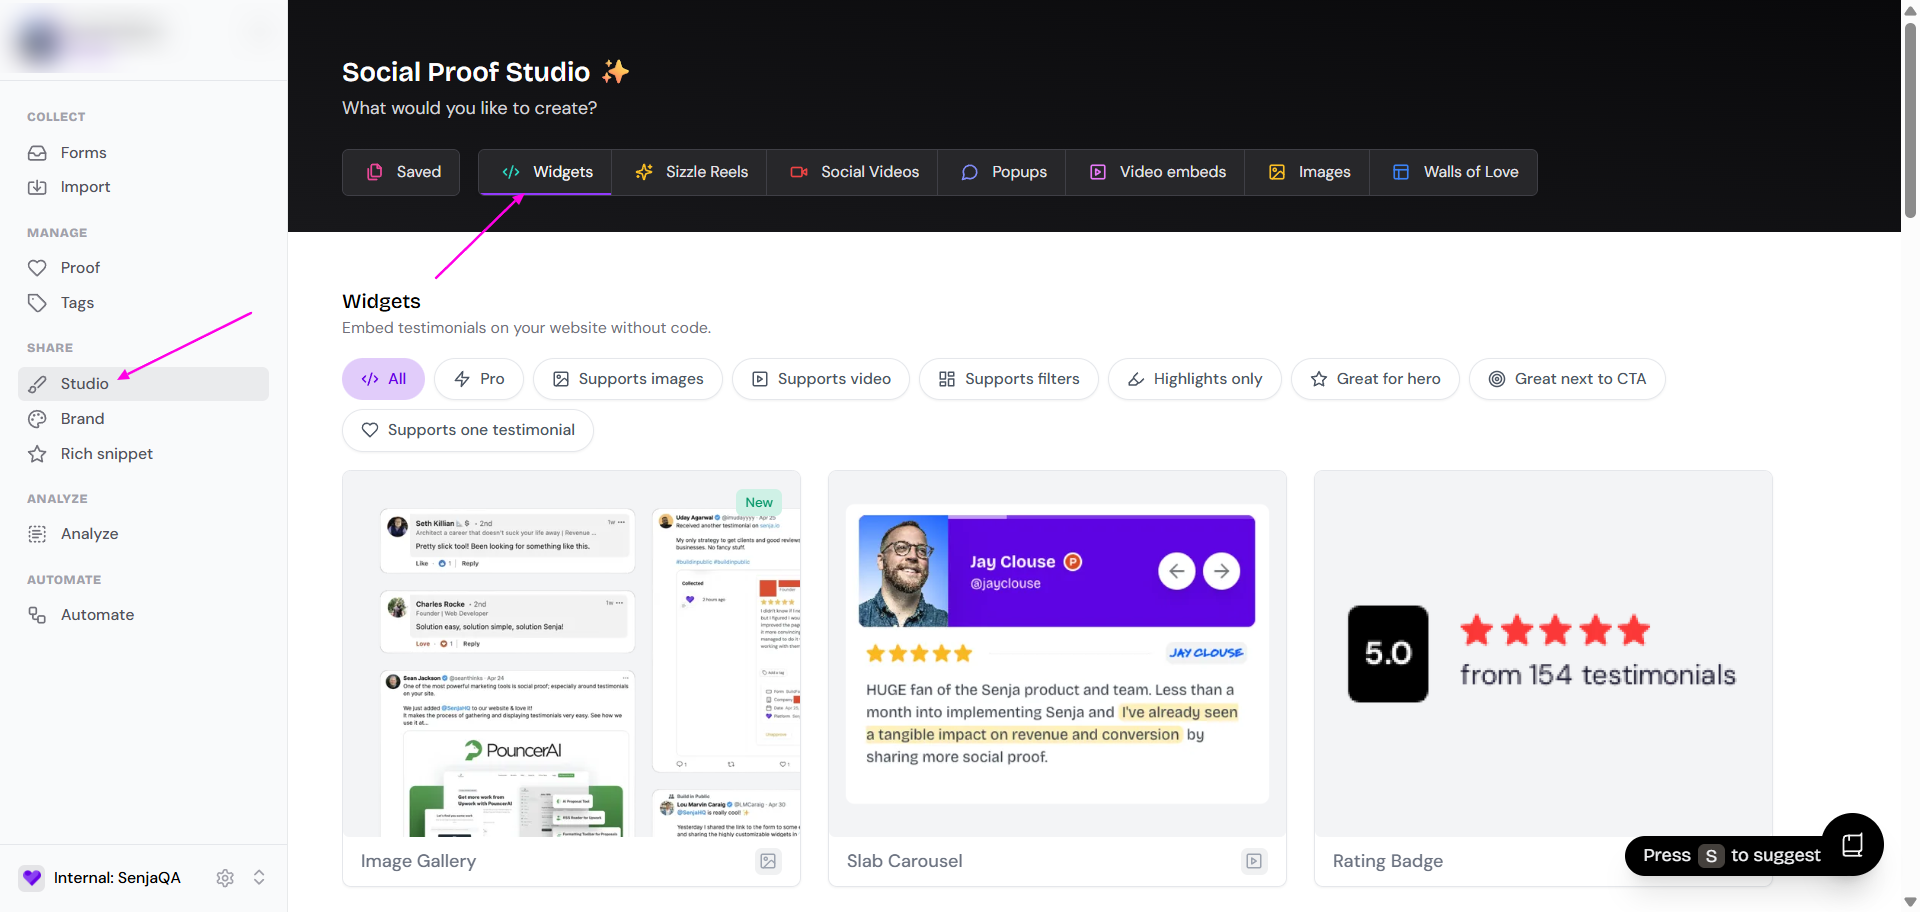Screen dimensions: 1920x912
Task: Go to Rich snippet page
Action: (106, 454)
